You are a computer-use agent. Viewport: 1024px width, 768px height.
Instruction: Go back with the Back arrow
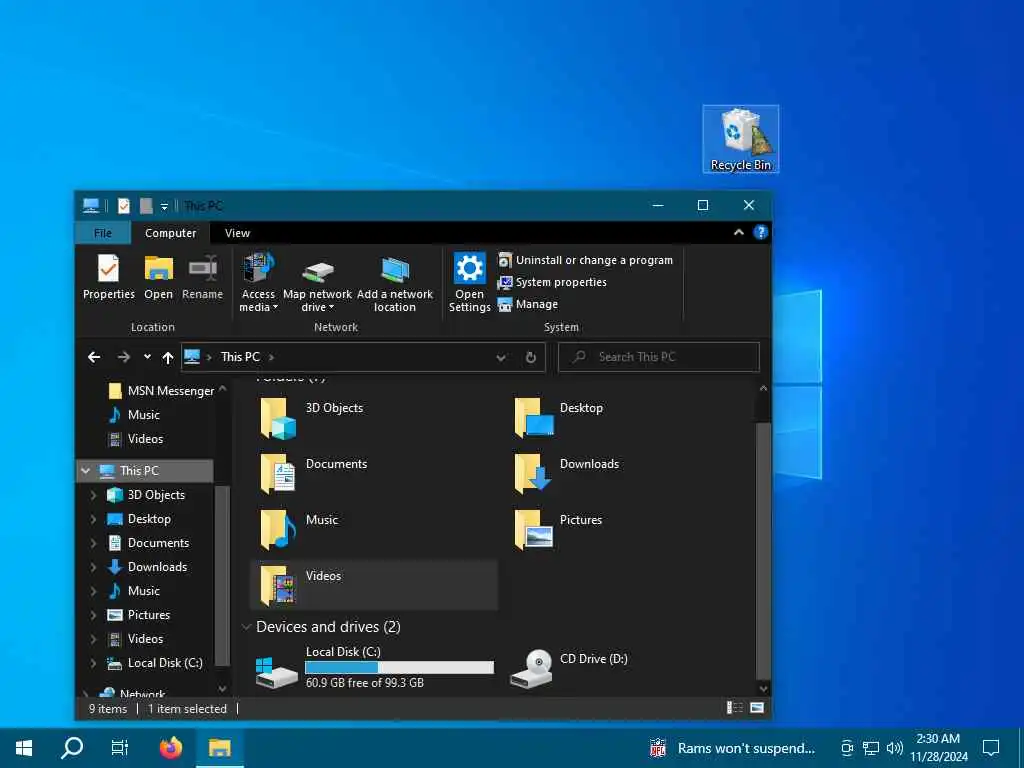(94, 357)
